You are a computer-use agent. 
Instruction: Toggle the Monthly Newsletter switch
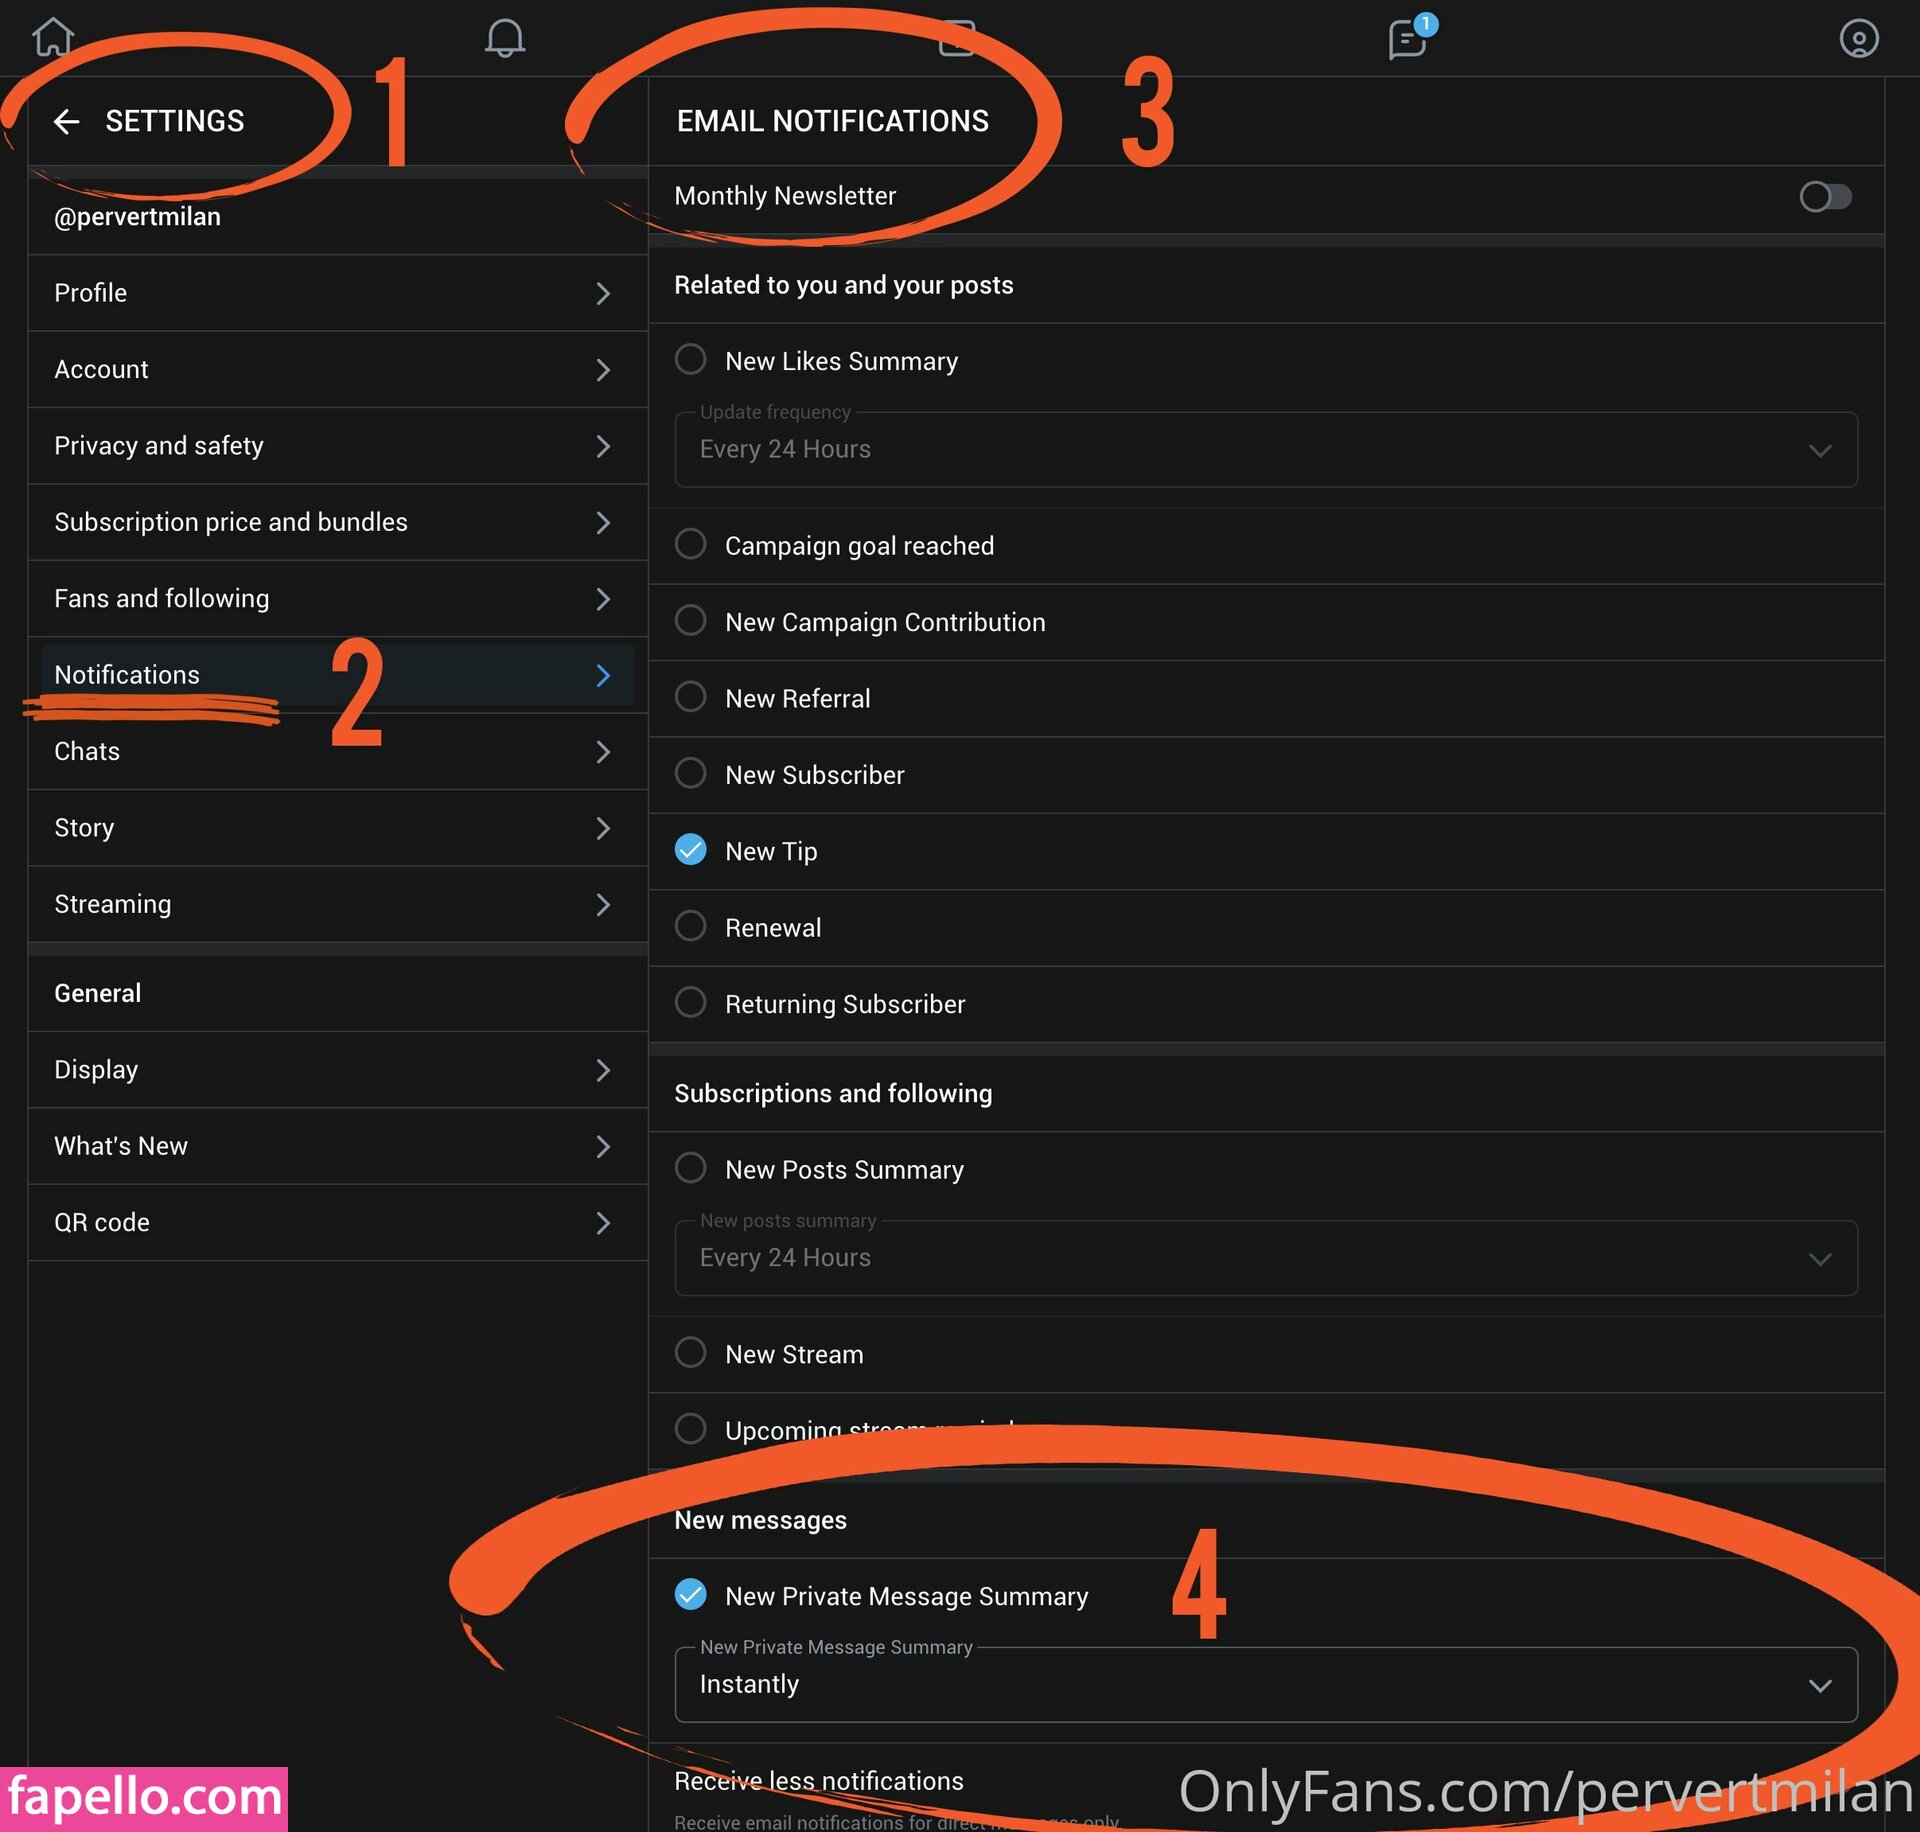1825,196
